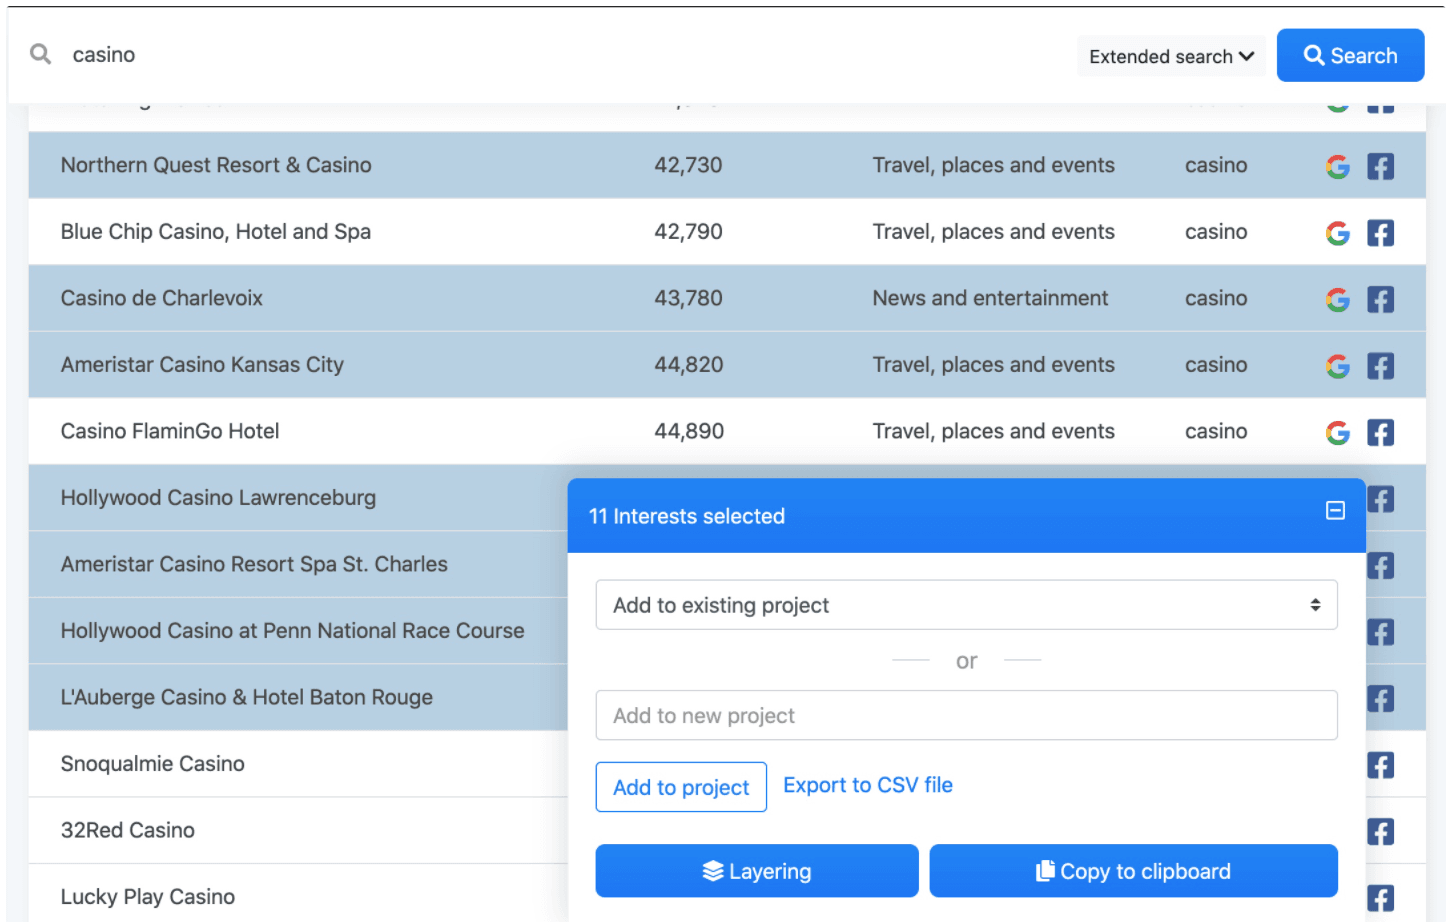Click Ameristar Casino Resort Spa St. Charles
The image size is (1448, 922).
[x=254, y=564]
